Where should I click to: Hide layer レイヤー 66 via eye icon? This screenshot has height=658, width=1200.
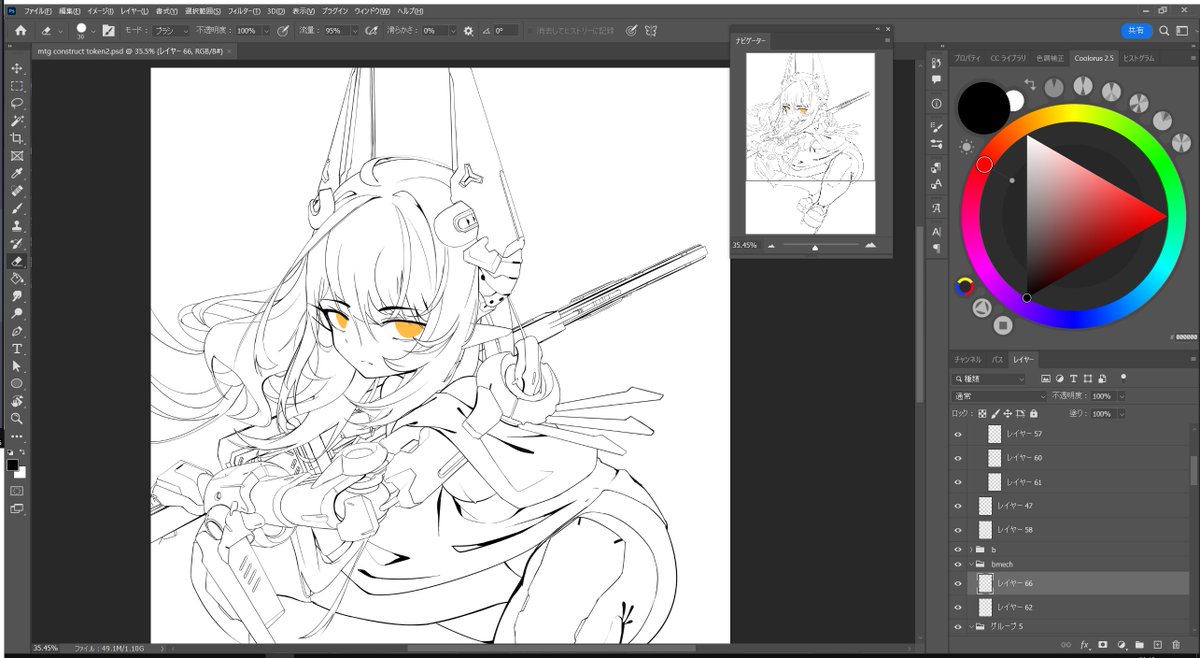[x=958, y=583]
